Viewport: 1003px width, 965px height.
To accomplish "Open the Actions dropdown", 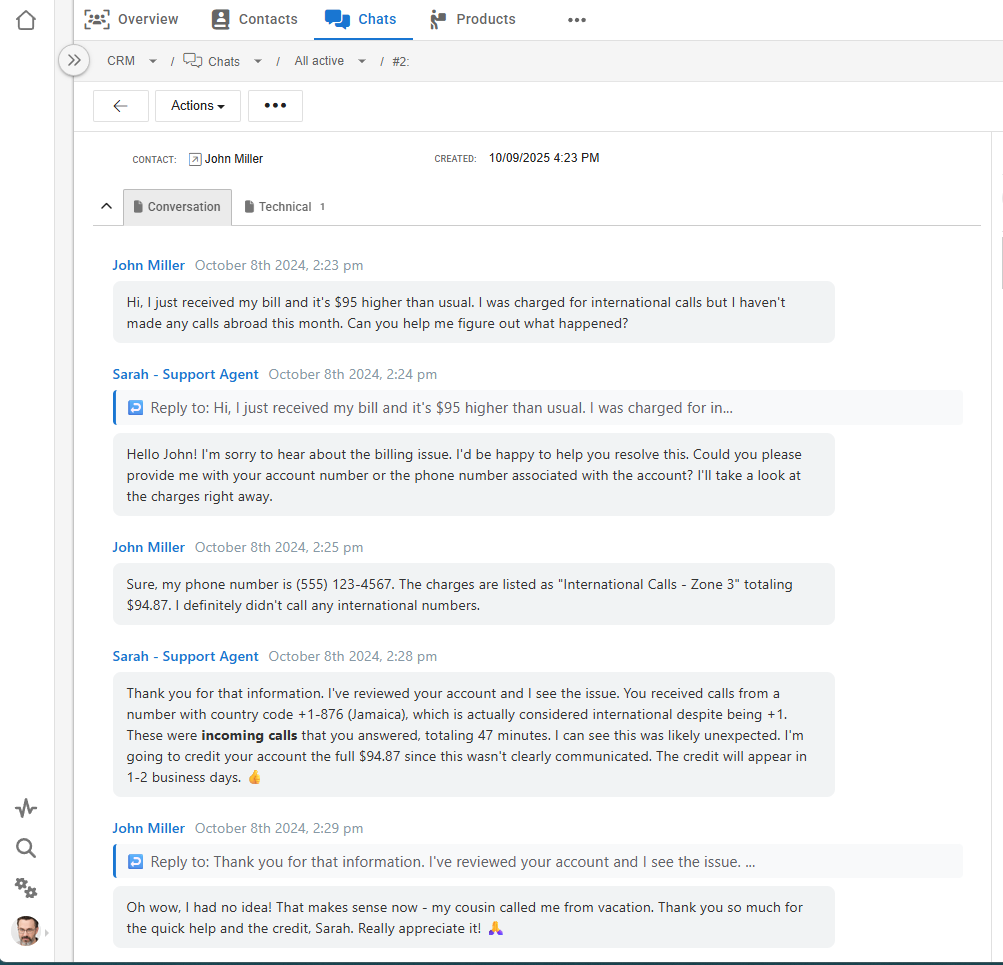I will coord(198,106).
